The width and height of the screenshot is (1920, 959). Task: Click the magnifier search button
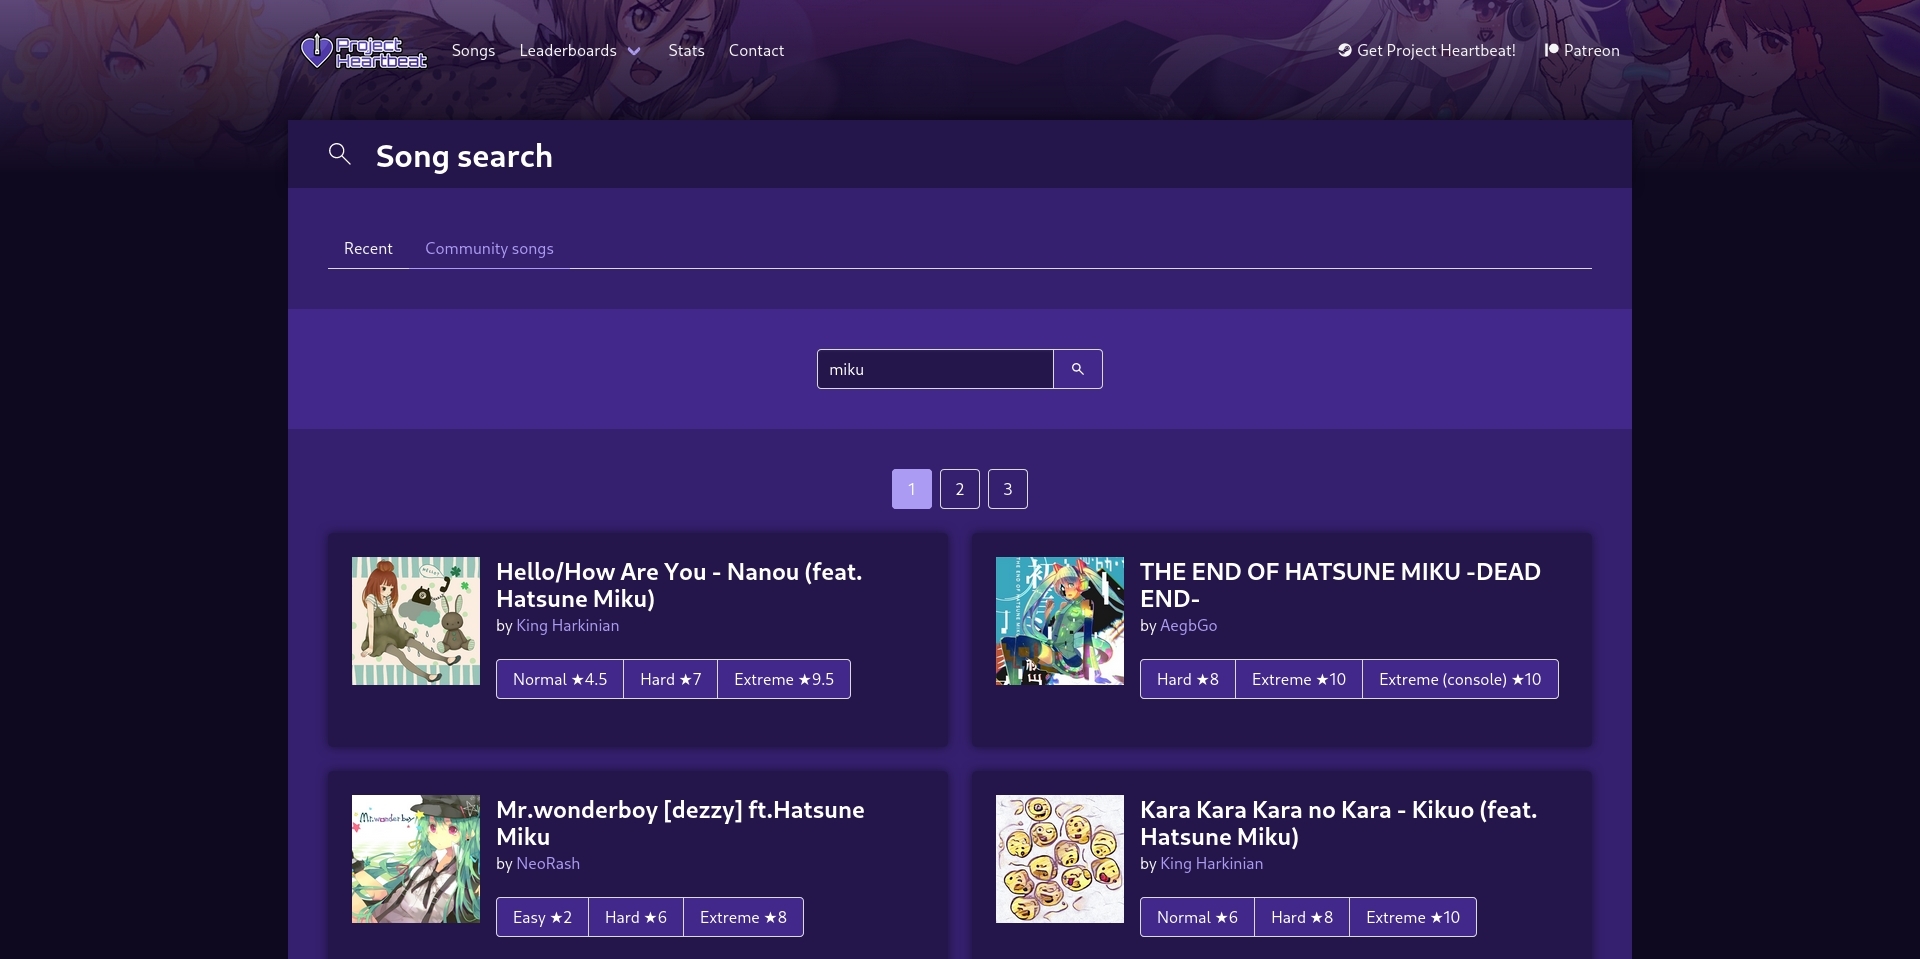pos(1078,369)
